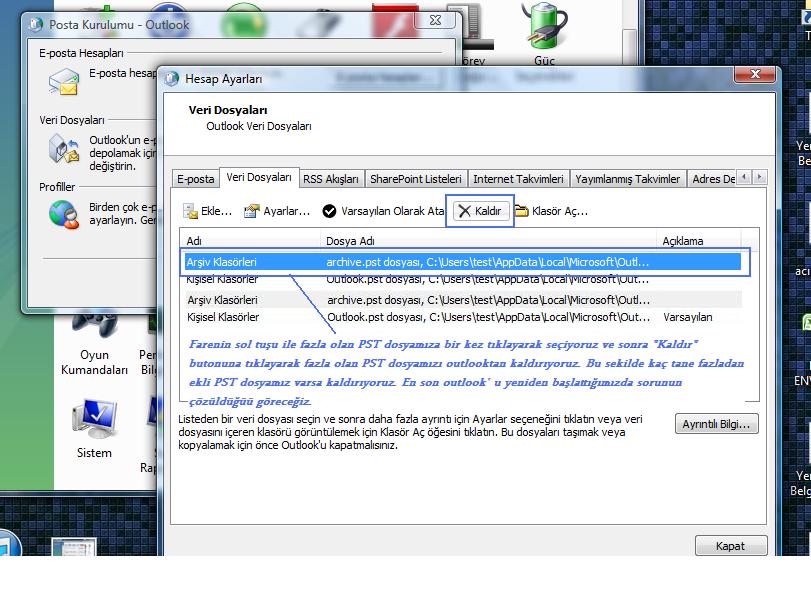This screenshot has height=604, width=811.
Task: Close the Posta Kurulumu - Outlook window
Action: tap(435, 20)
